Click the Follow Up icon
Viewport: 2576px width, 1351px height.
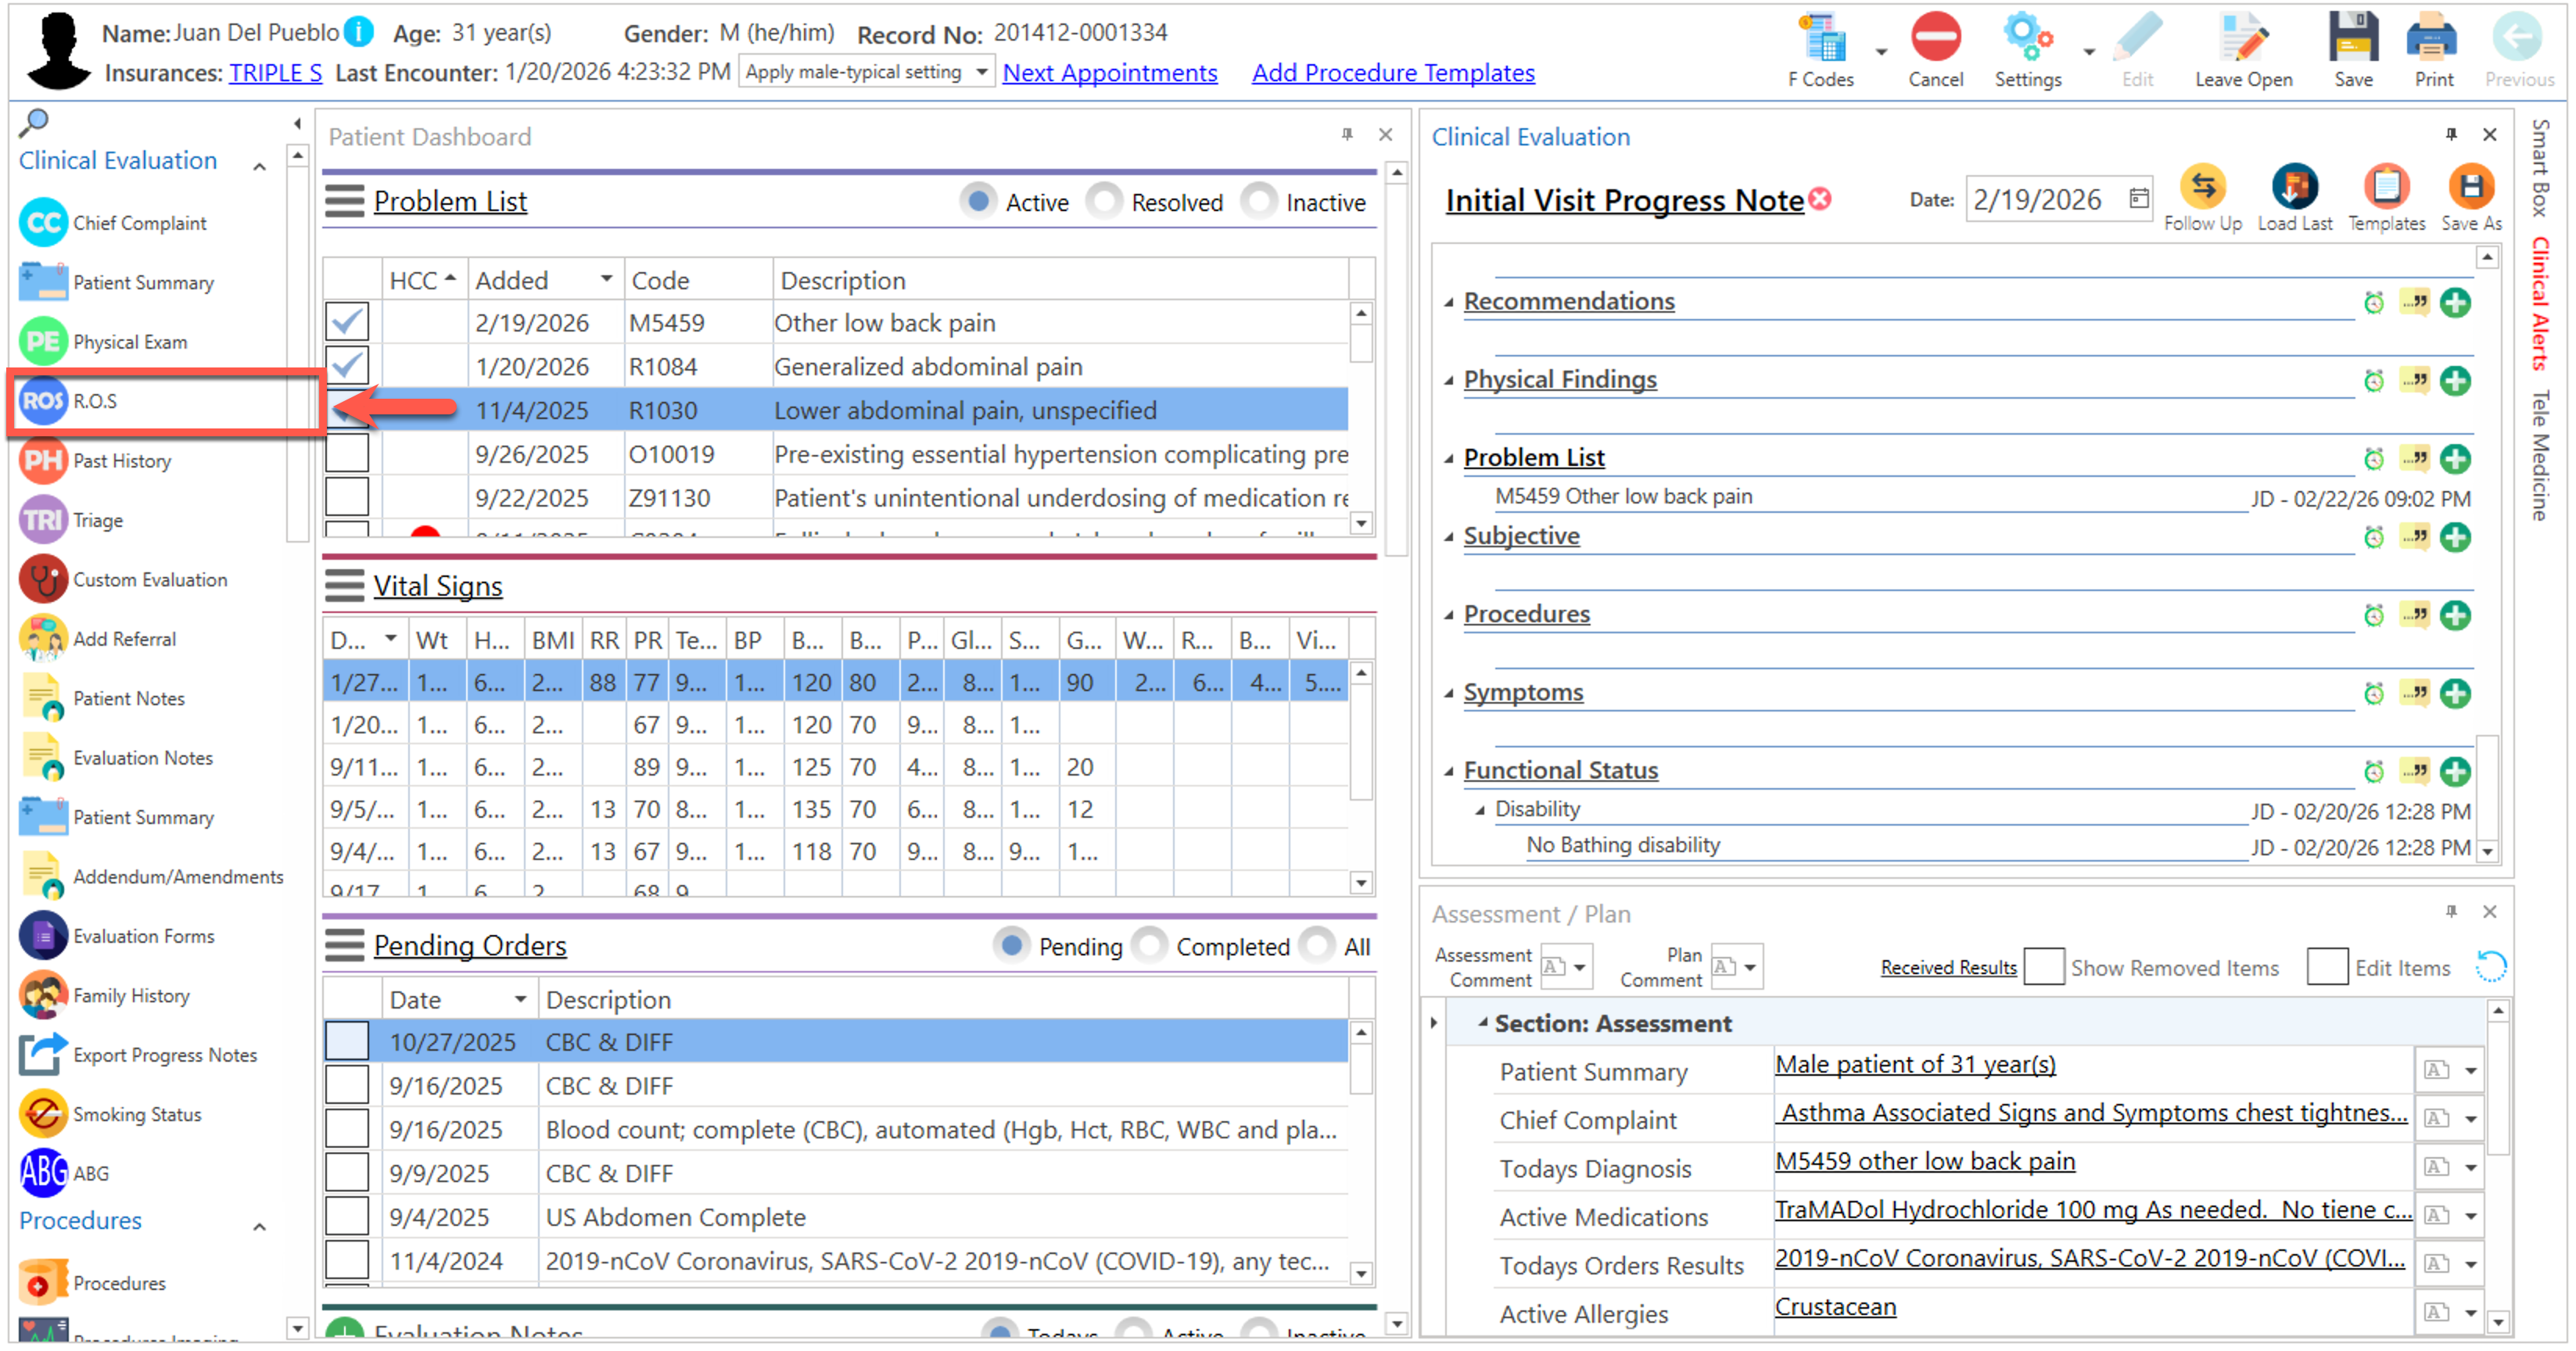click(x=2202, y=187)
